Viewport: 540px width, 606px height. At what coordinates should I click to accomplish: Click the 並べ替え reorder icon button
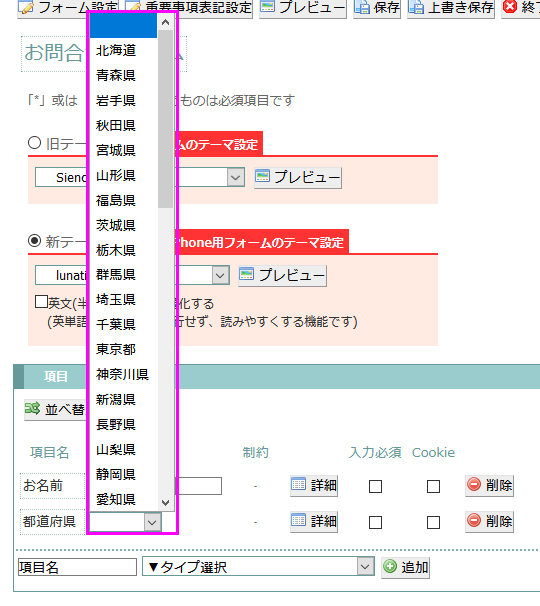click(55, 410)
